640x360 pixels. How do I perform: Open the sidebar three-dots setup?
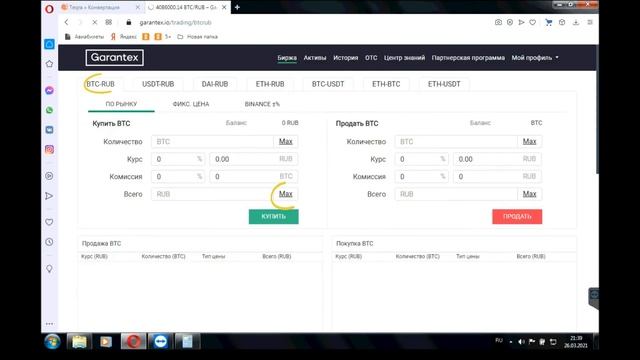[49, 324]
